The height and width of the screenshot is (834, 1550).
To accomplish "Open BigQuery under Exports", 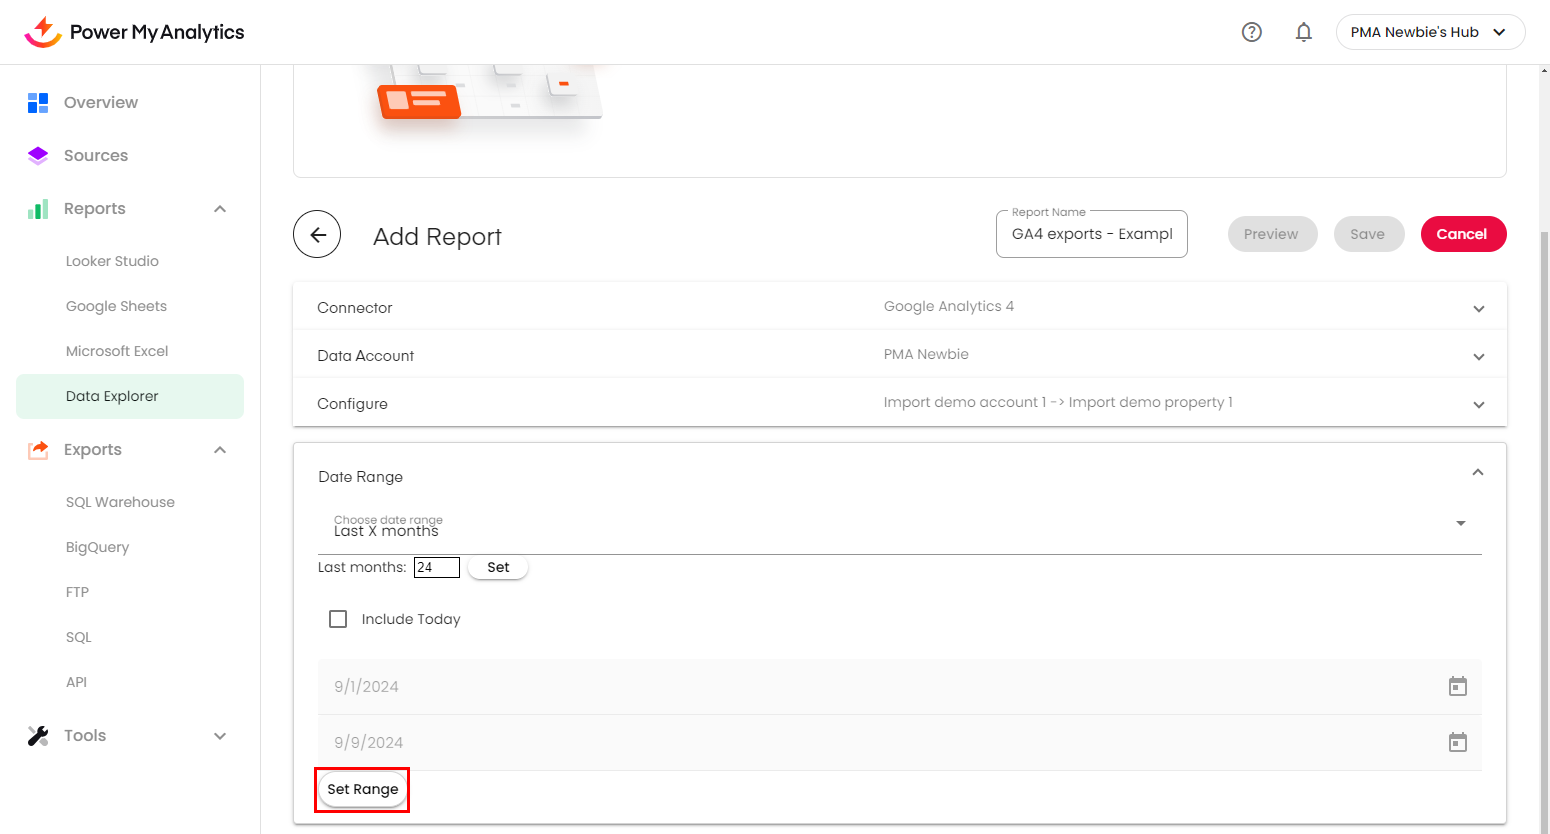I will [97, 547].
